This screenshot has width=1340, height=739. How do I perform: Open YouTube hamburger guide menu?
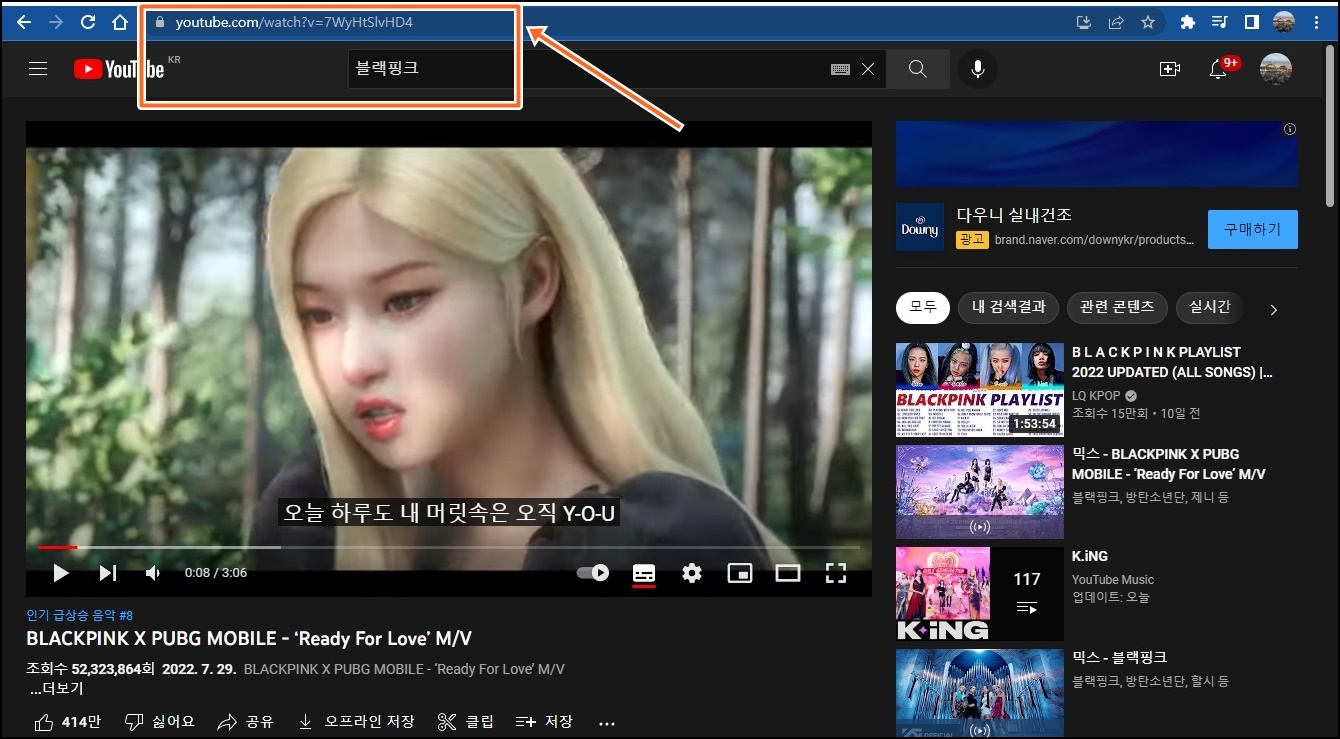38,69
